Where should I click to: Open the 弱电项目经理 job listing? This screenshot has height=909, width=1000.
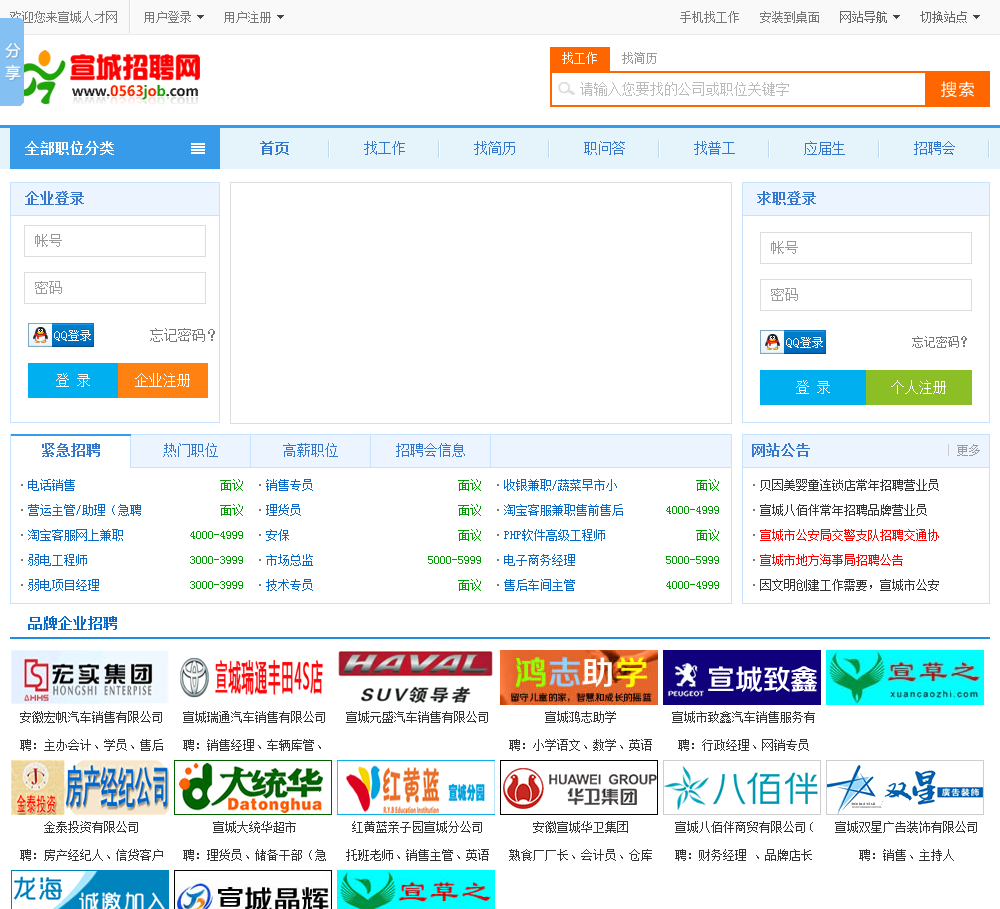point(63,585)
